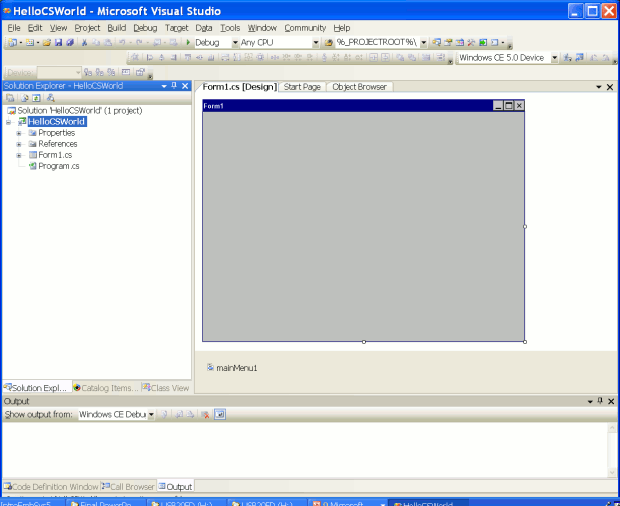Expand the Properties node in the tree

pyautogui.click(x=19, y=133)
